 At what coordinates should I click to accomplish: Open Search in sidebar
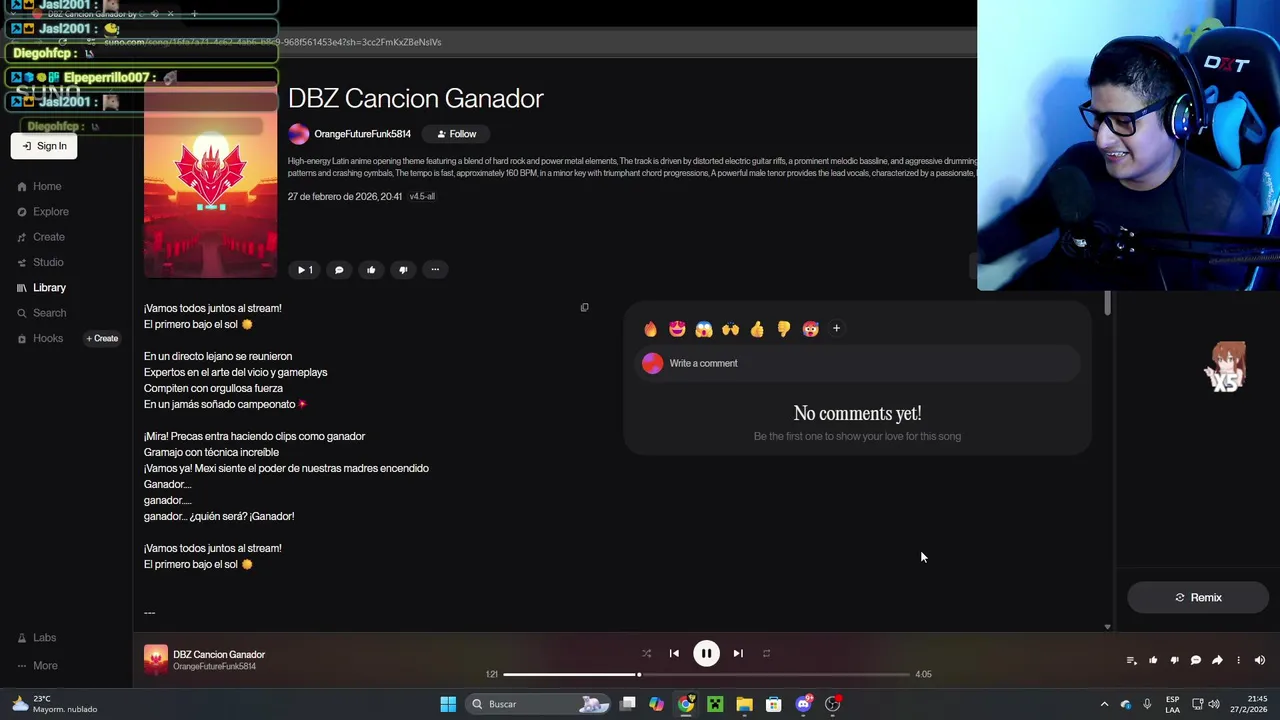click(x=42, y=313)
